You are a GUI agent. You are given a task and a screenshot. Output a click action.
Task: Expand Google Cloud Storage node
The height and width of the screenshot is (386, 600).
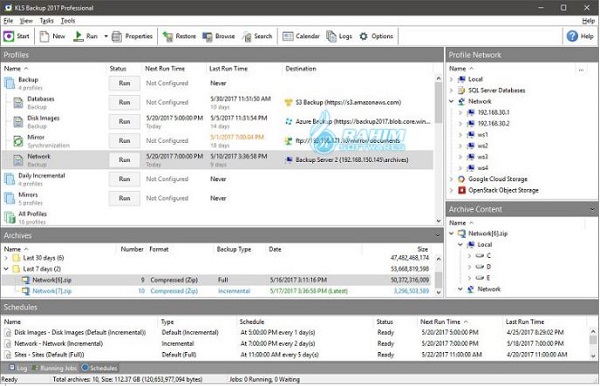coord(452,179)
